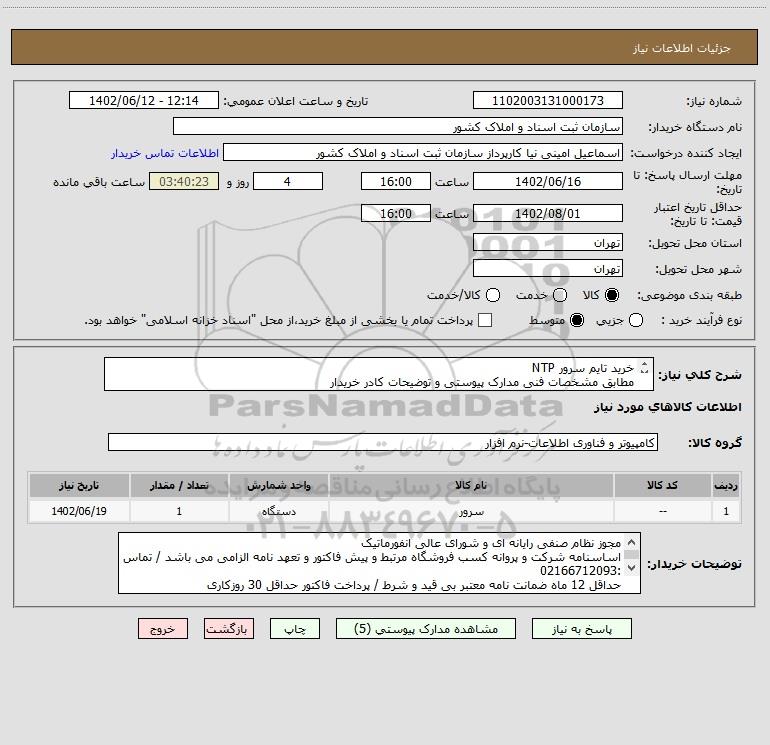
Task: Choose جزیی purchase process option
Action: [x=635, y=320]
